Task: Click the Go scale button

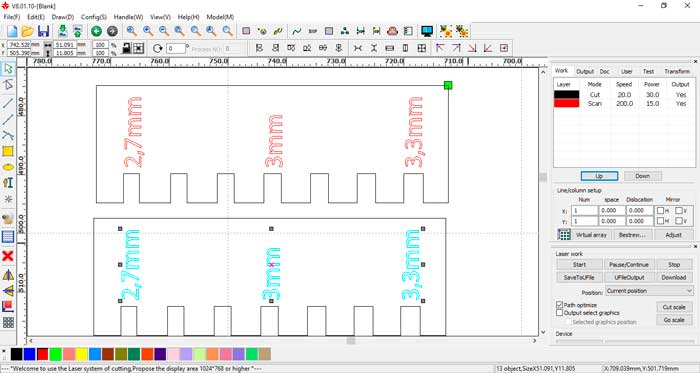Action: pos(674,320)
